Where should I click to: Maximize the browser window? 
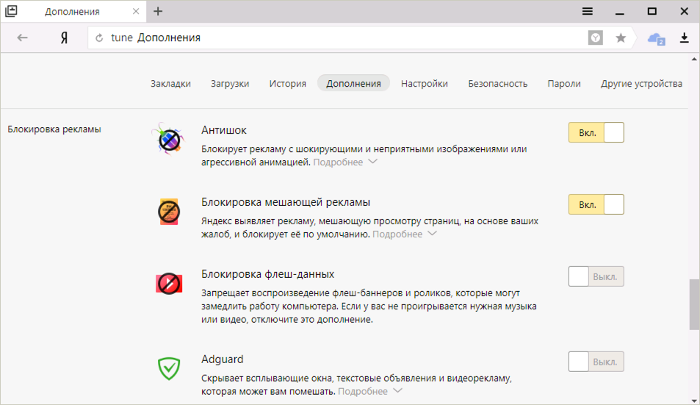coord(652,12)
